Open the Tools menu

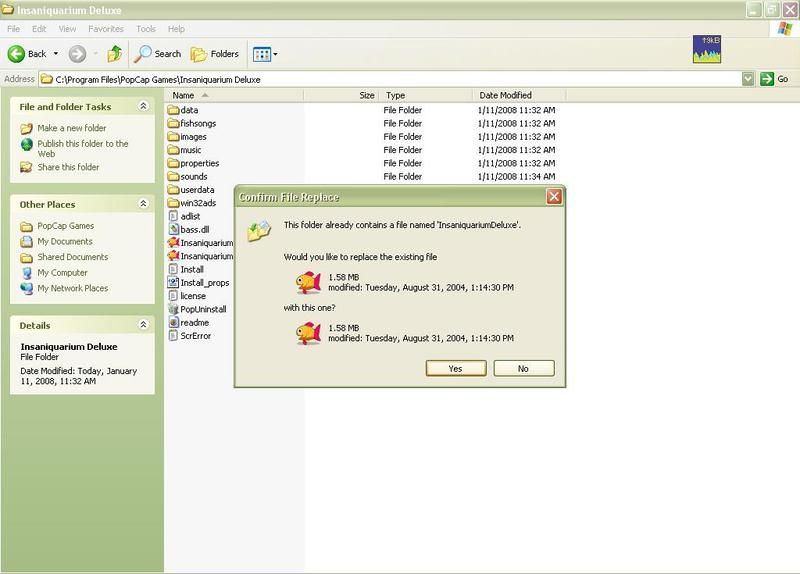[x=146, y=29]
